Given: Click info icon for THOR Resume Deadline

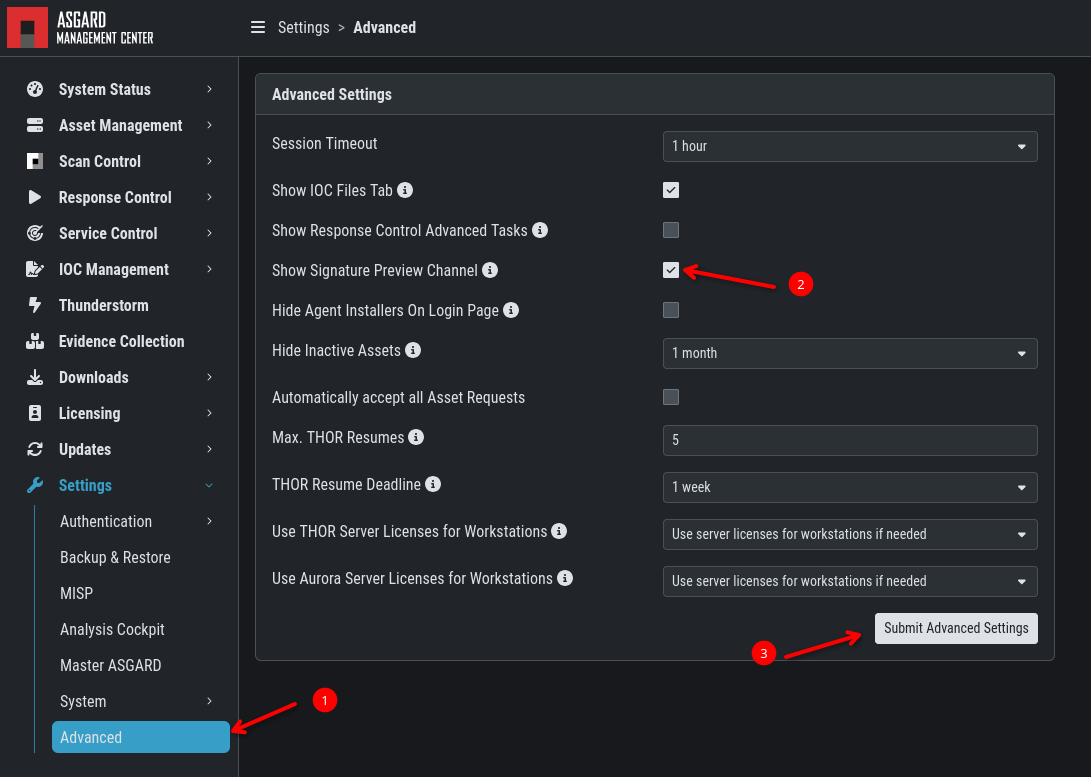Looking at the screenshot, I should coord(433,484).
